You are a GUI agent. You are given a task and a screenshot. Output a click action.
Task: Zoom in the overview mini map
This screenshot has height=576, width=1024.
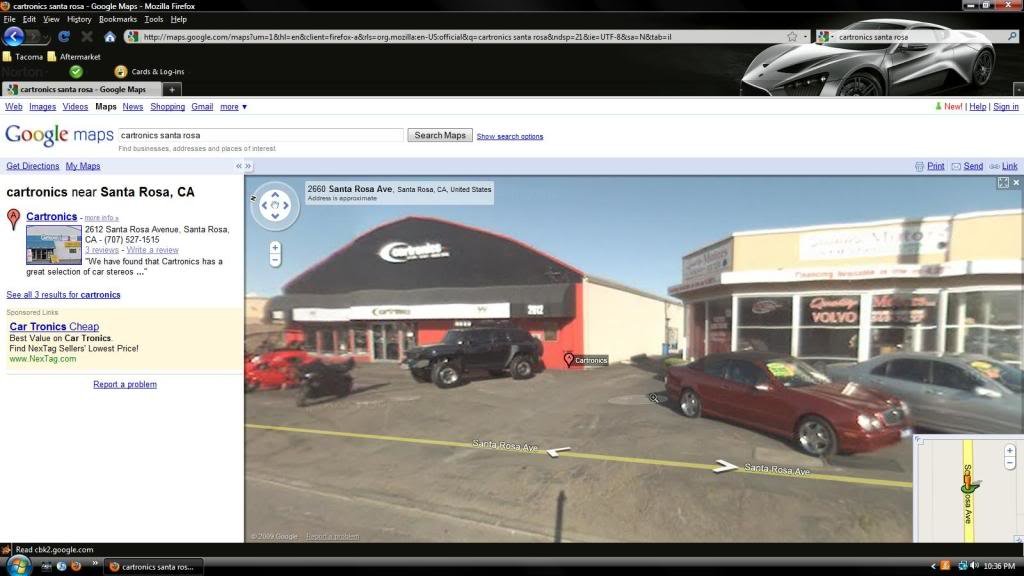click(1010, 451)
